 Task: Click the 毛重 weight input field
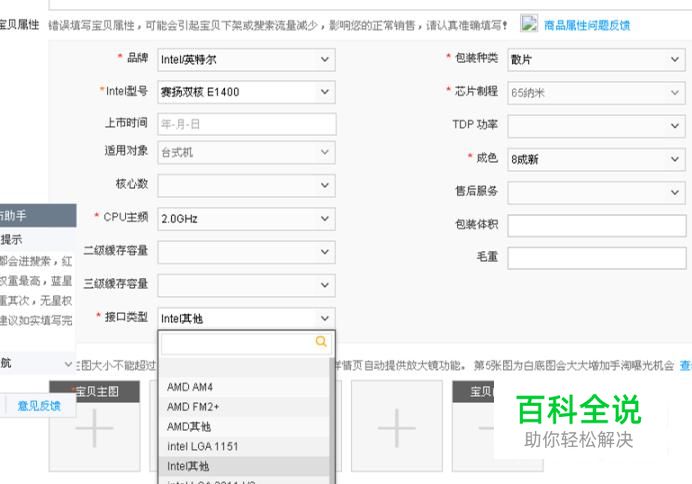(597, 258)
